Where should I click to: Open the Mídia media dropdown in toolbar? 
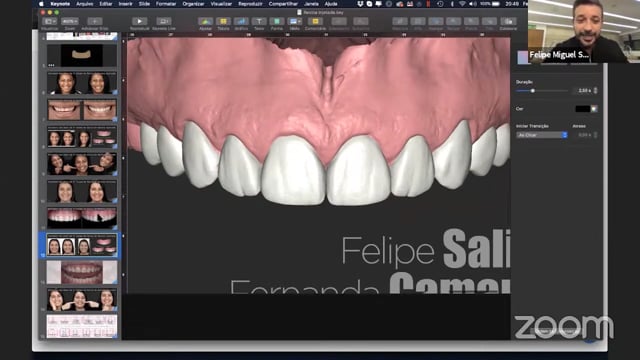click(295, 21)
